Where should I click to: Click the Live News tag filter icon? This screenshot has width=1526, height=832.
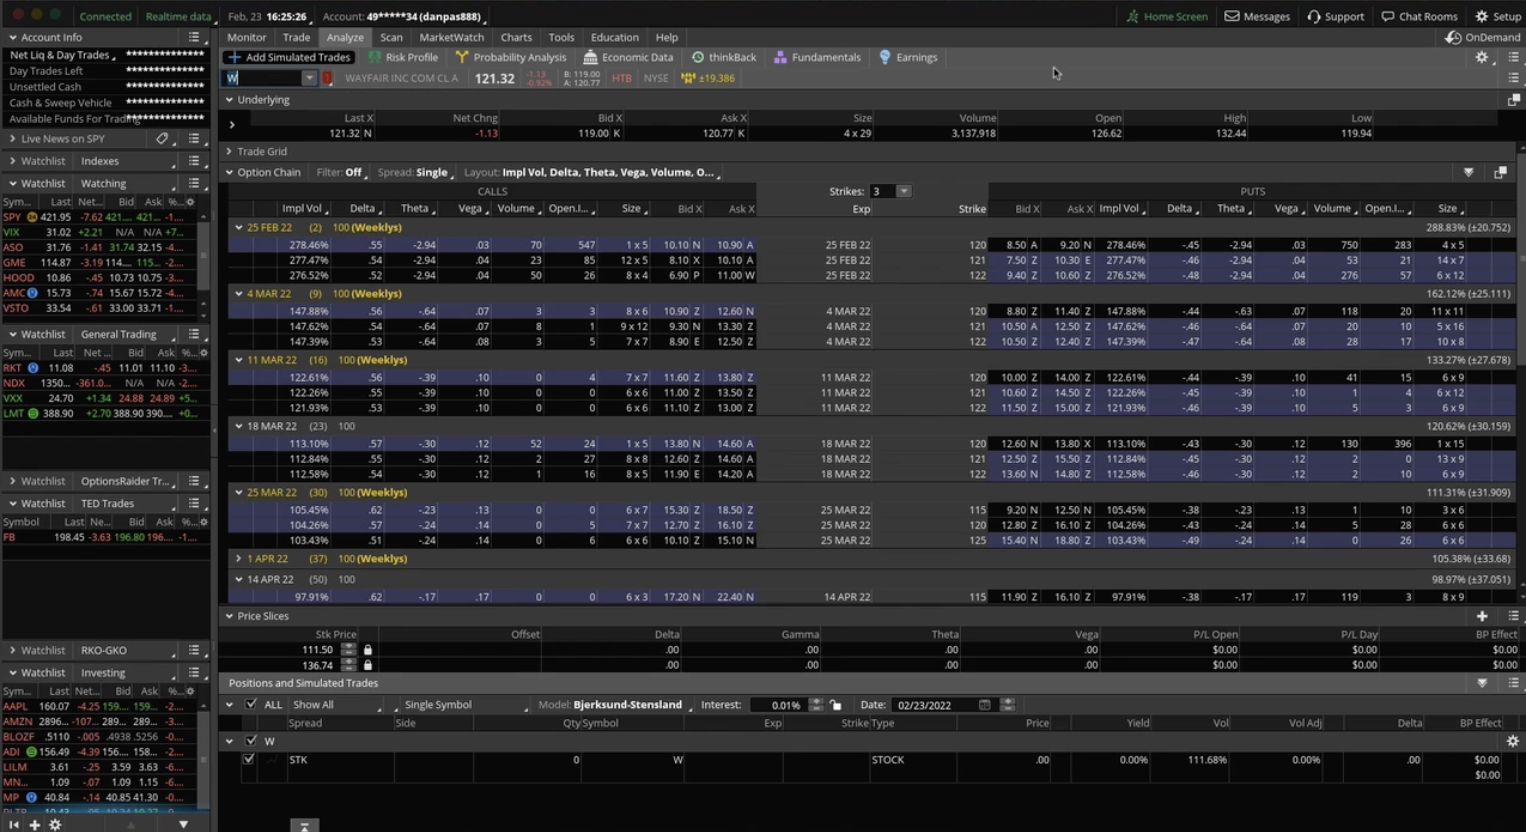tap(162, 139)
